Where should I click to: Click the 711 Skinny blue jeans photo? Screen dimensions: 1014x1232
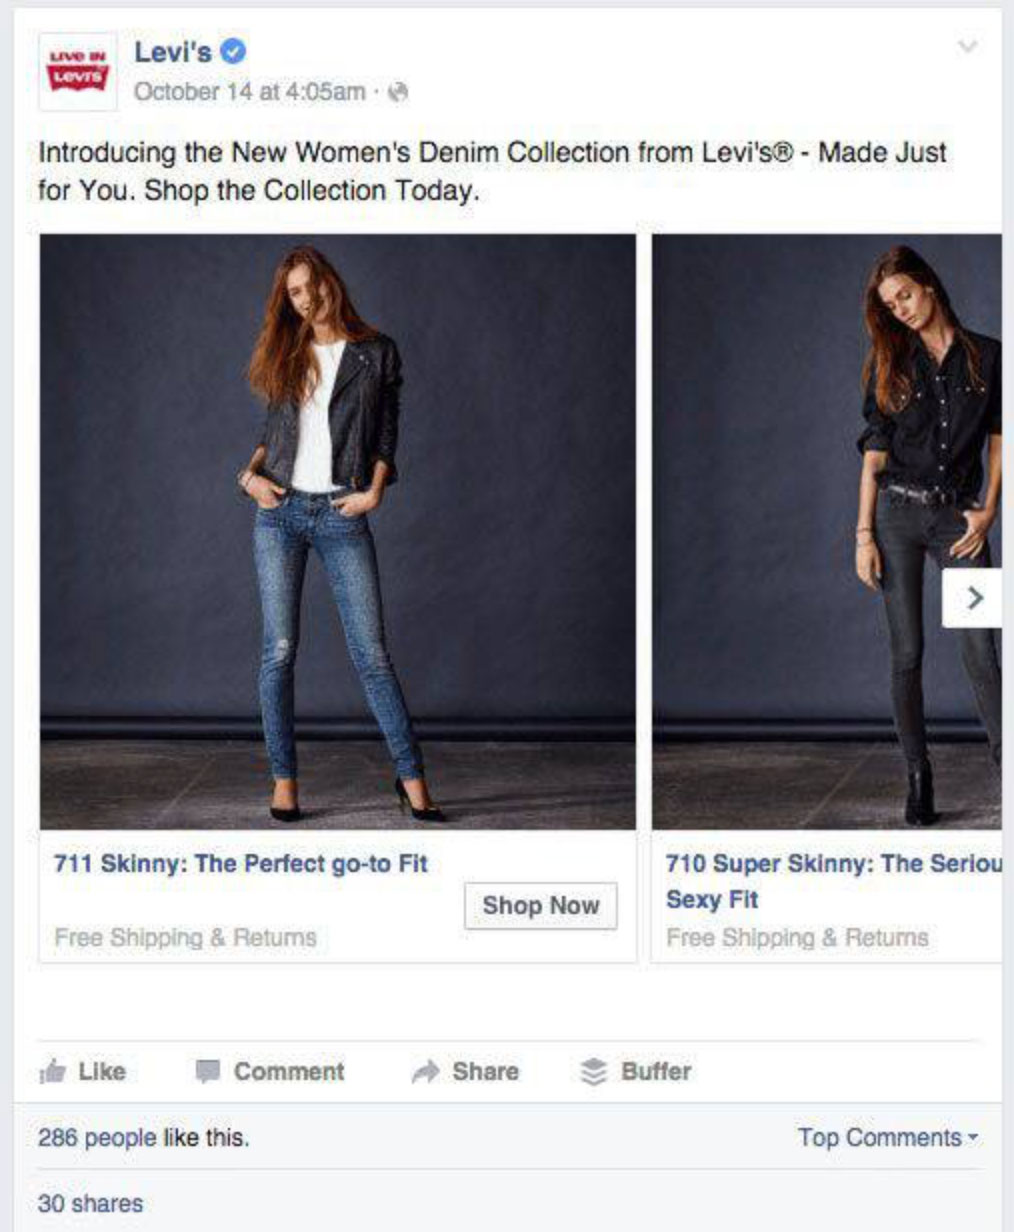coord(338,531)
